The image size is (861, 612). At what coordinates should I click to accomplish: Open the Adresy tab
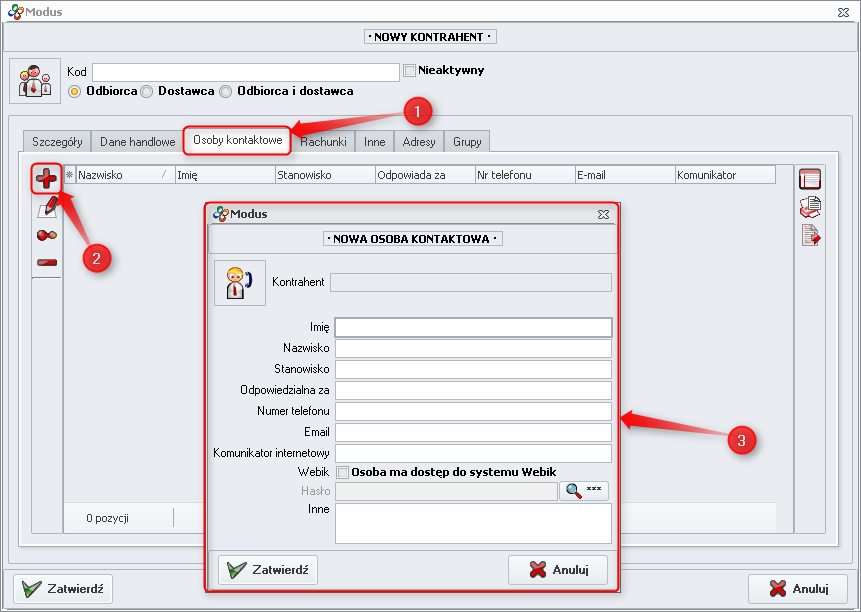point(419,142)
